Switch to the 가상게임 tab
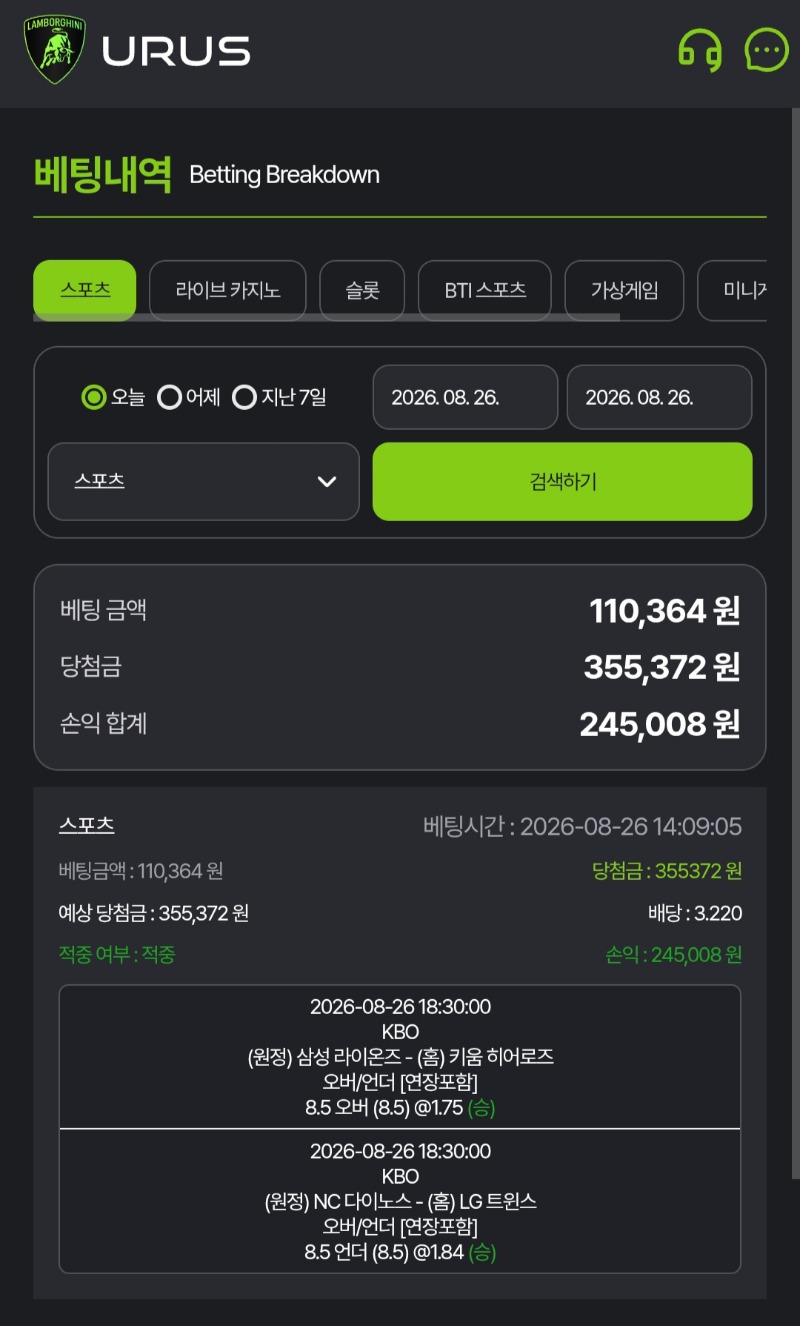Image resolution: width=800 pixels, height=1326 pixels. click(x=624, y=290)
